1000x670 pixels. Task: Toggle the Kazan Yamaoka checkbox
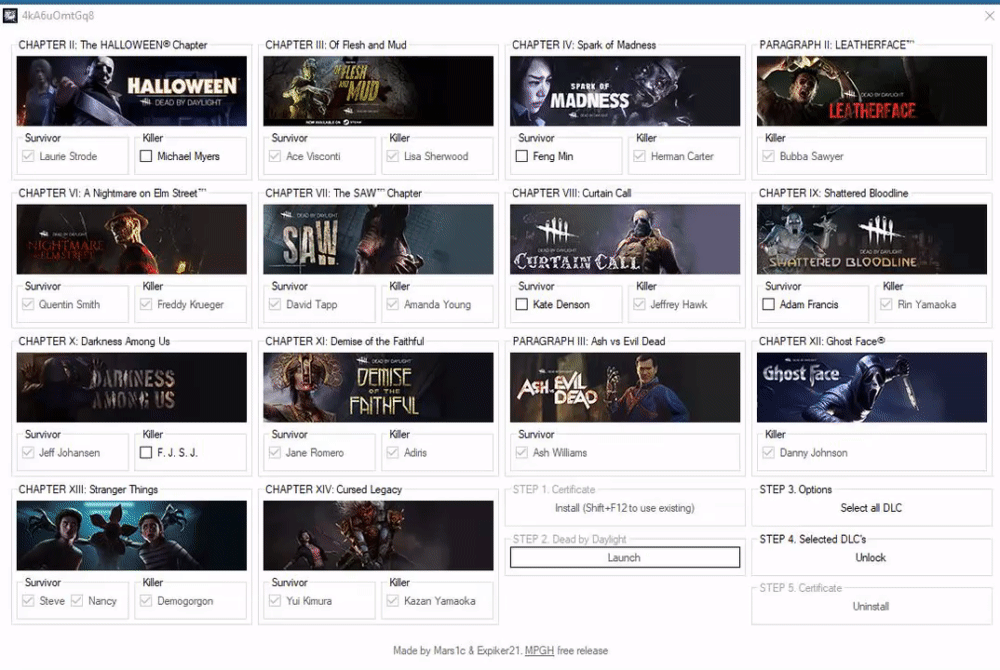coord(393,601)
